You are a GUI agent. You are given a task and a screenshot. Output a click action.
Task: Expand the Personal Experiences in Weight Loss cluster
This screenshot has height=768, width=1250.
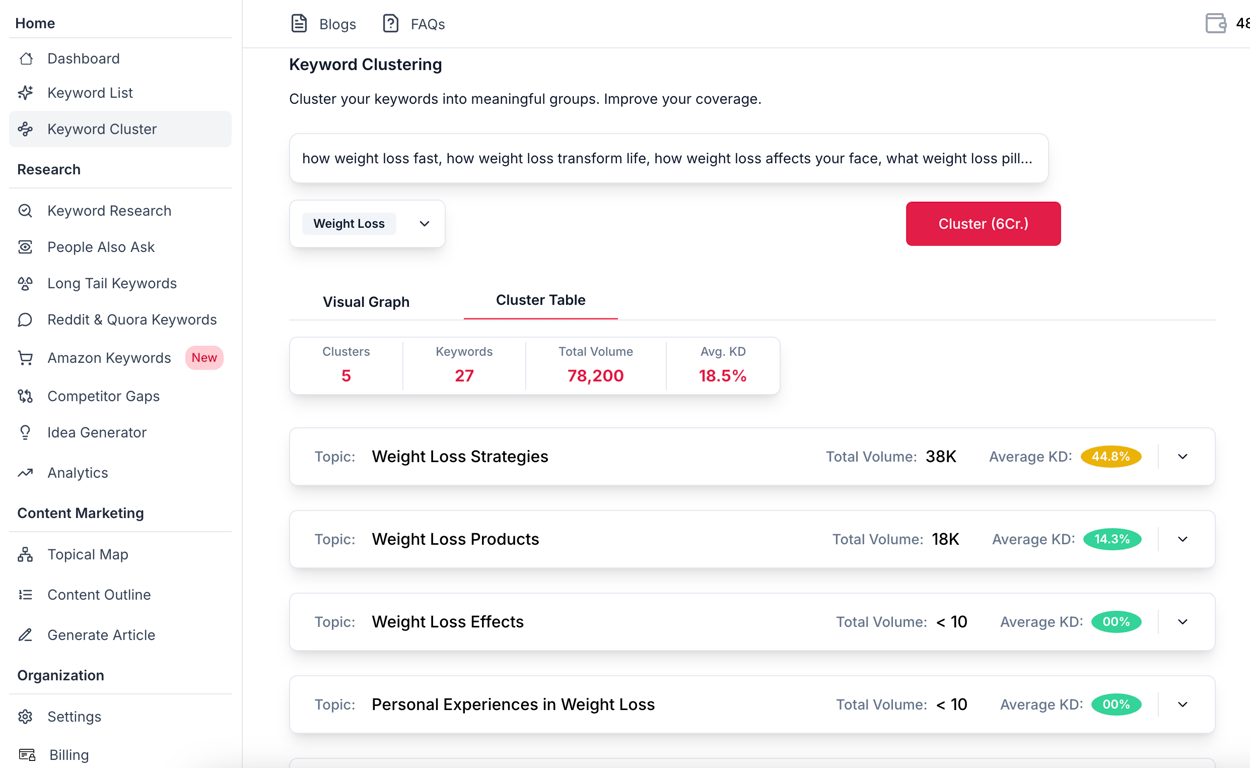tap(1182, 704)
